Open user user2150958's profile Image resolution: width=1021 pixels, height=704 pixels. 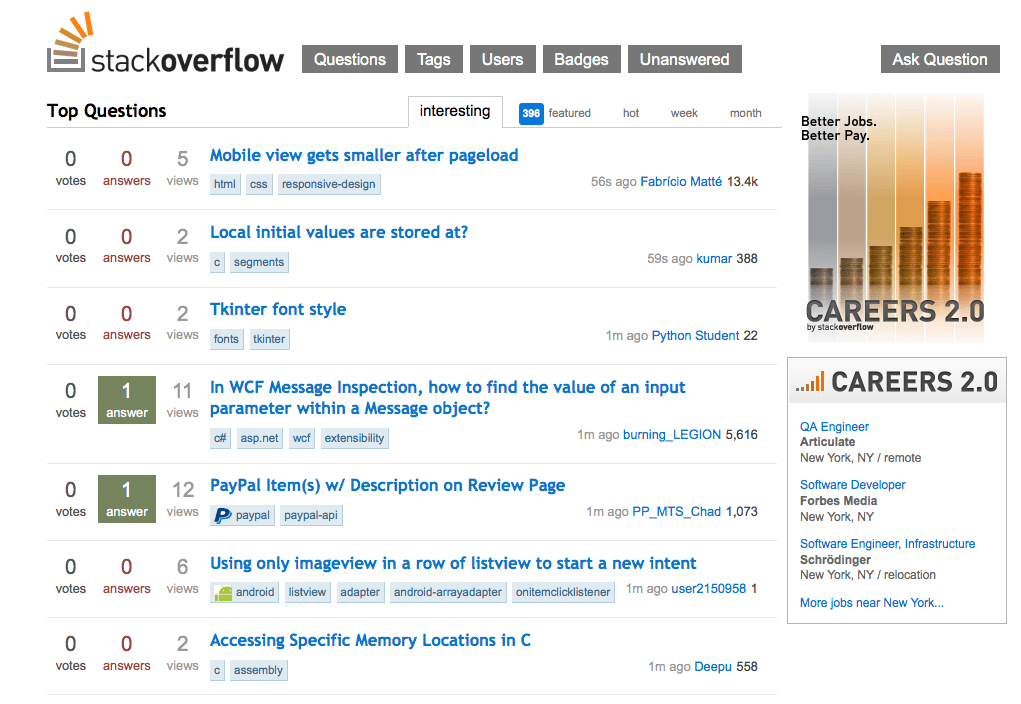(x=708, y=588)
